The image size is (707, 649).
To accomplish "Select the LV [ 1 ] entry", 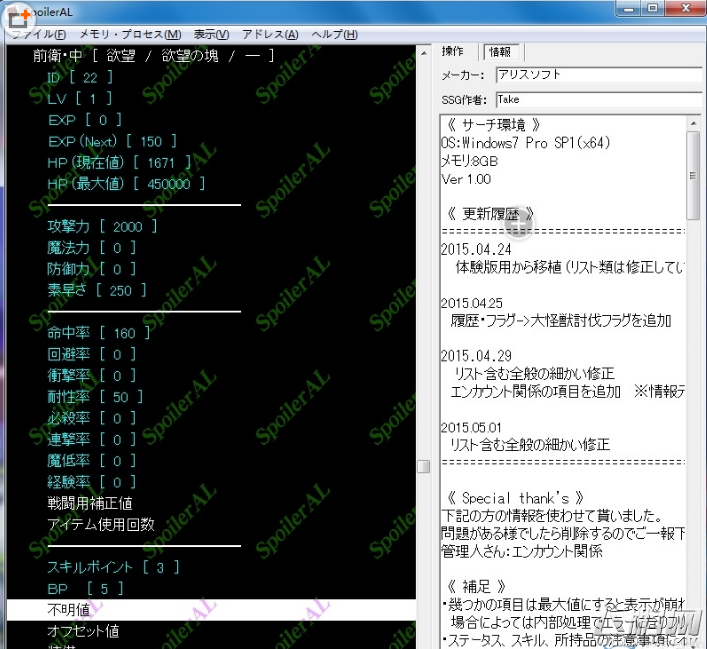I will (x=80, y=99).
